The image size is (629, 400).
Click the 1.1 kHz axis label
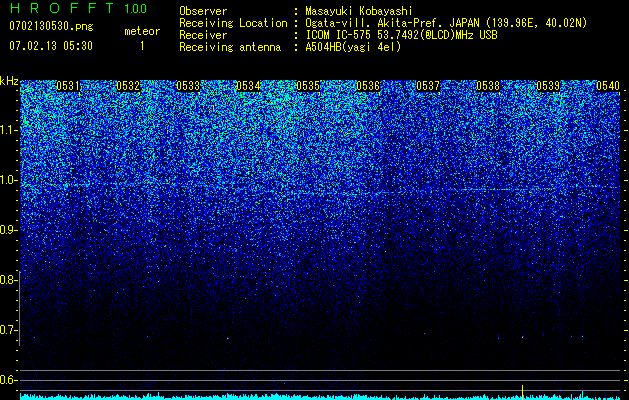pos(8,130)
